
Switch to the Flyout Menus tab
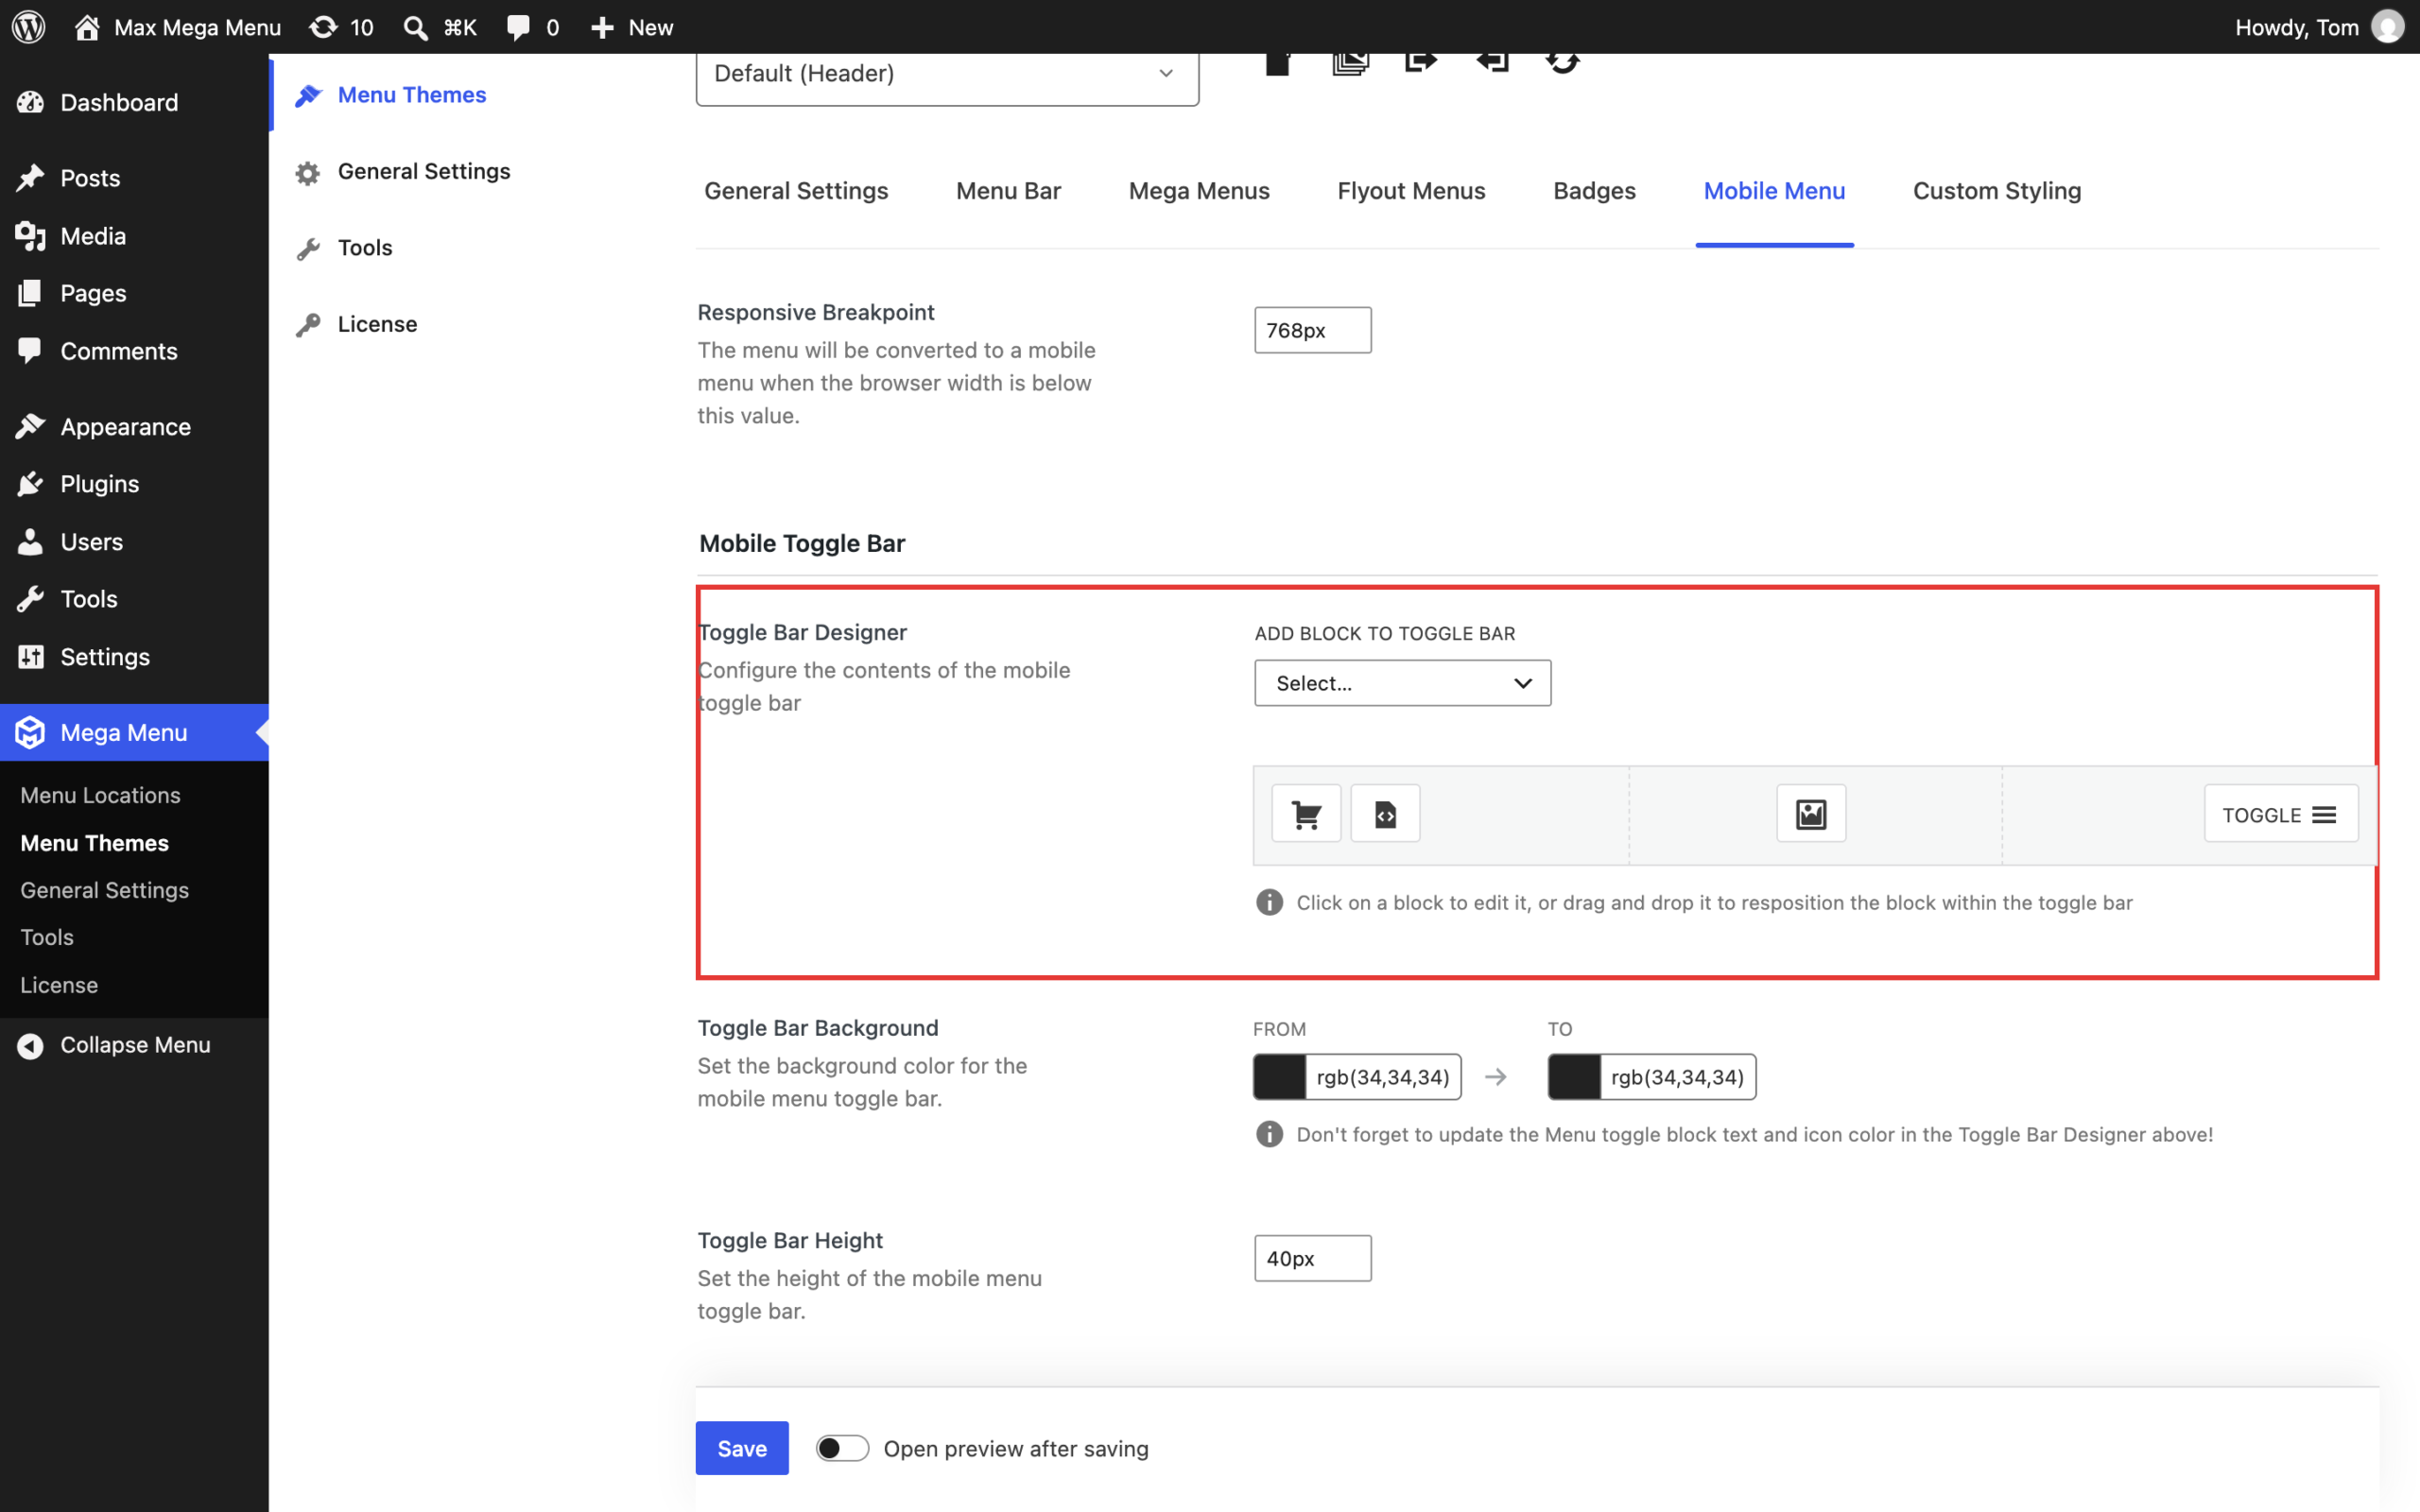[x=1411, y=191]
